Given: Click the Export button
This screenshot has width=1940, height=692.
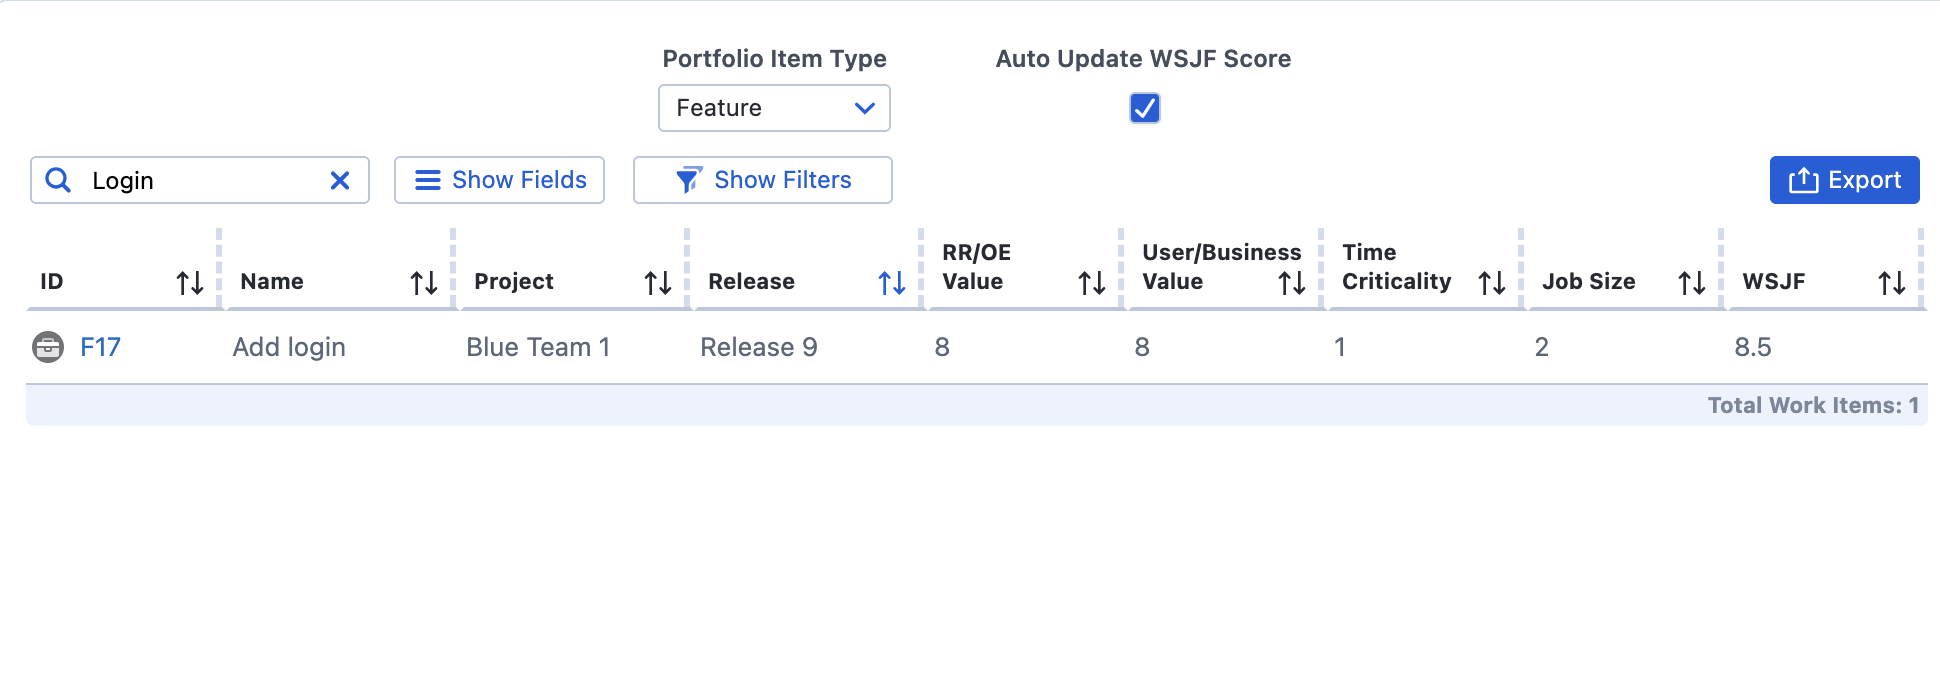Looking at the screenshot, I should pos(1844,180).
